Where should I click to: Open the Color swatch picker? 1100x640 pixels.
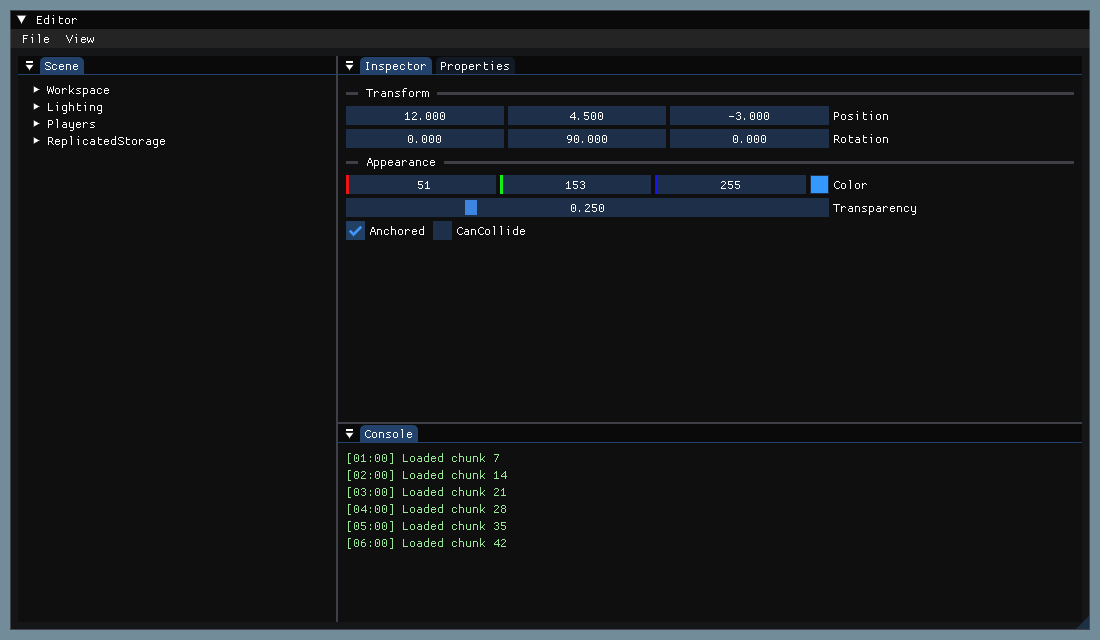pyautogui.click(x=819, y=185)
